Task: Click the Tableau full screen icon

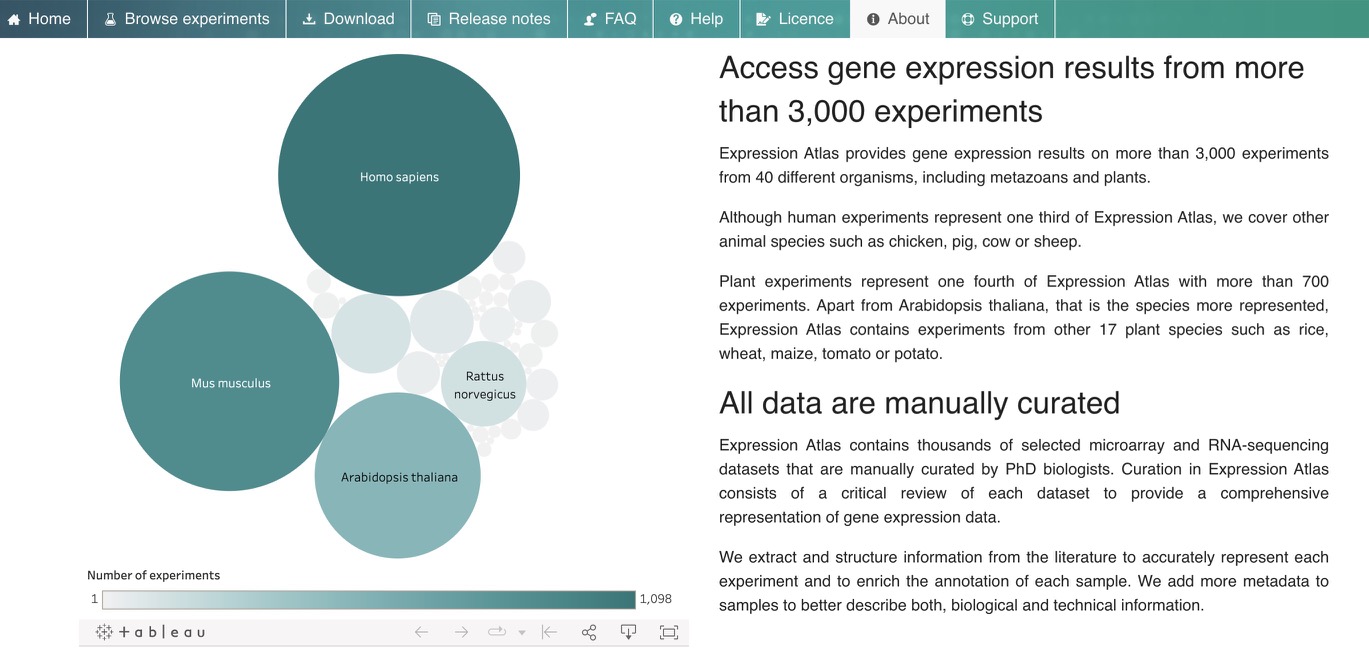Action: tap(669, 632)
